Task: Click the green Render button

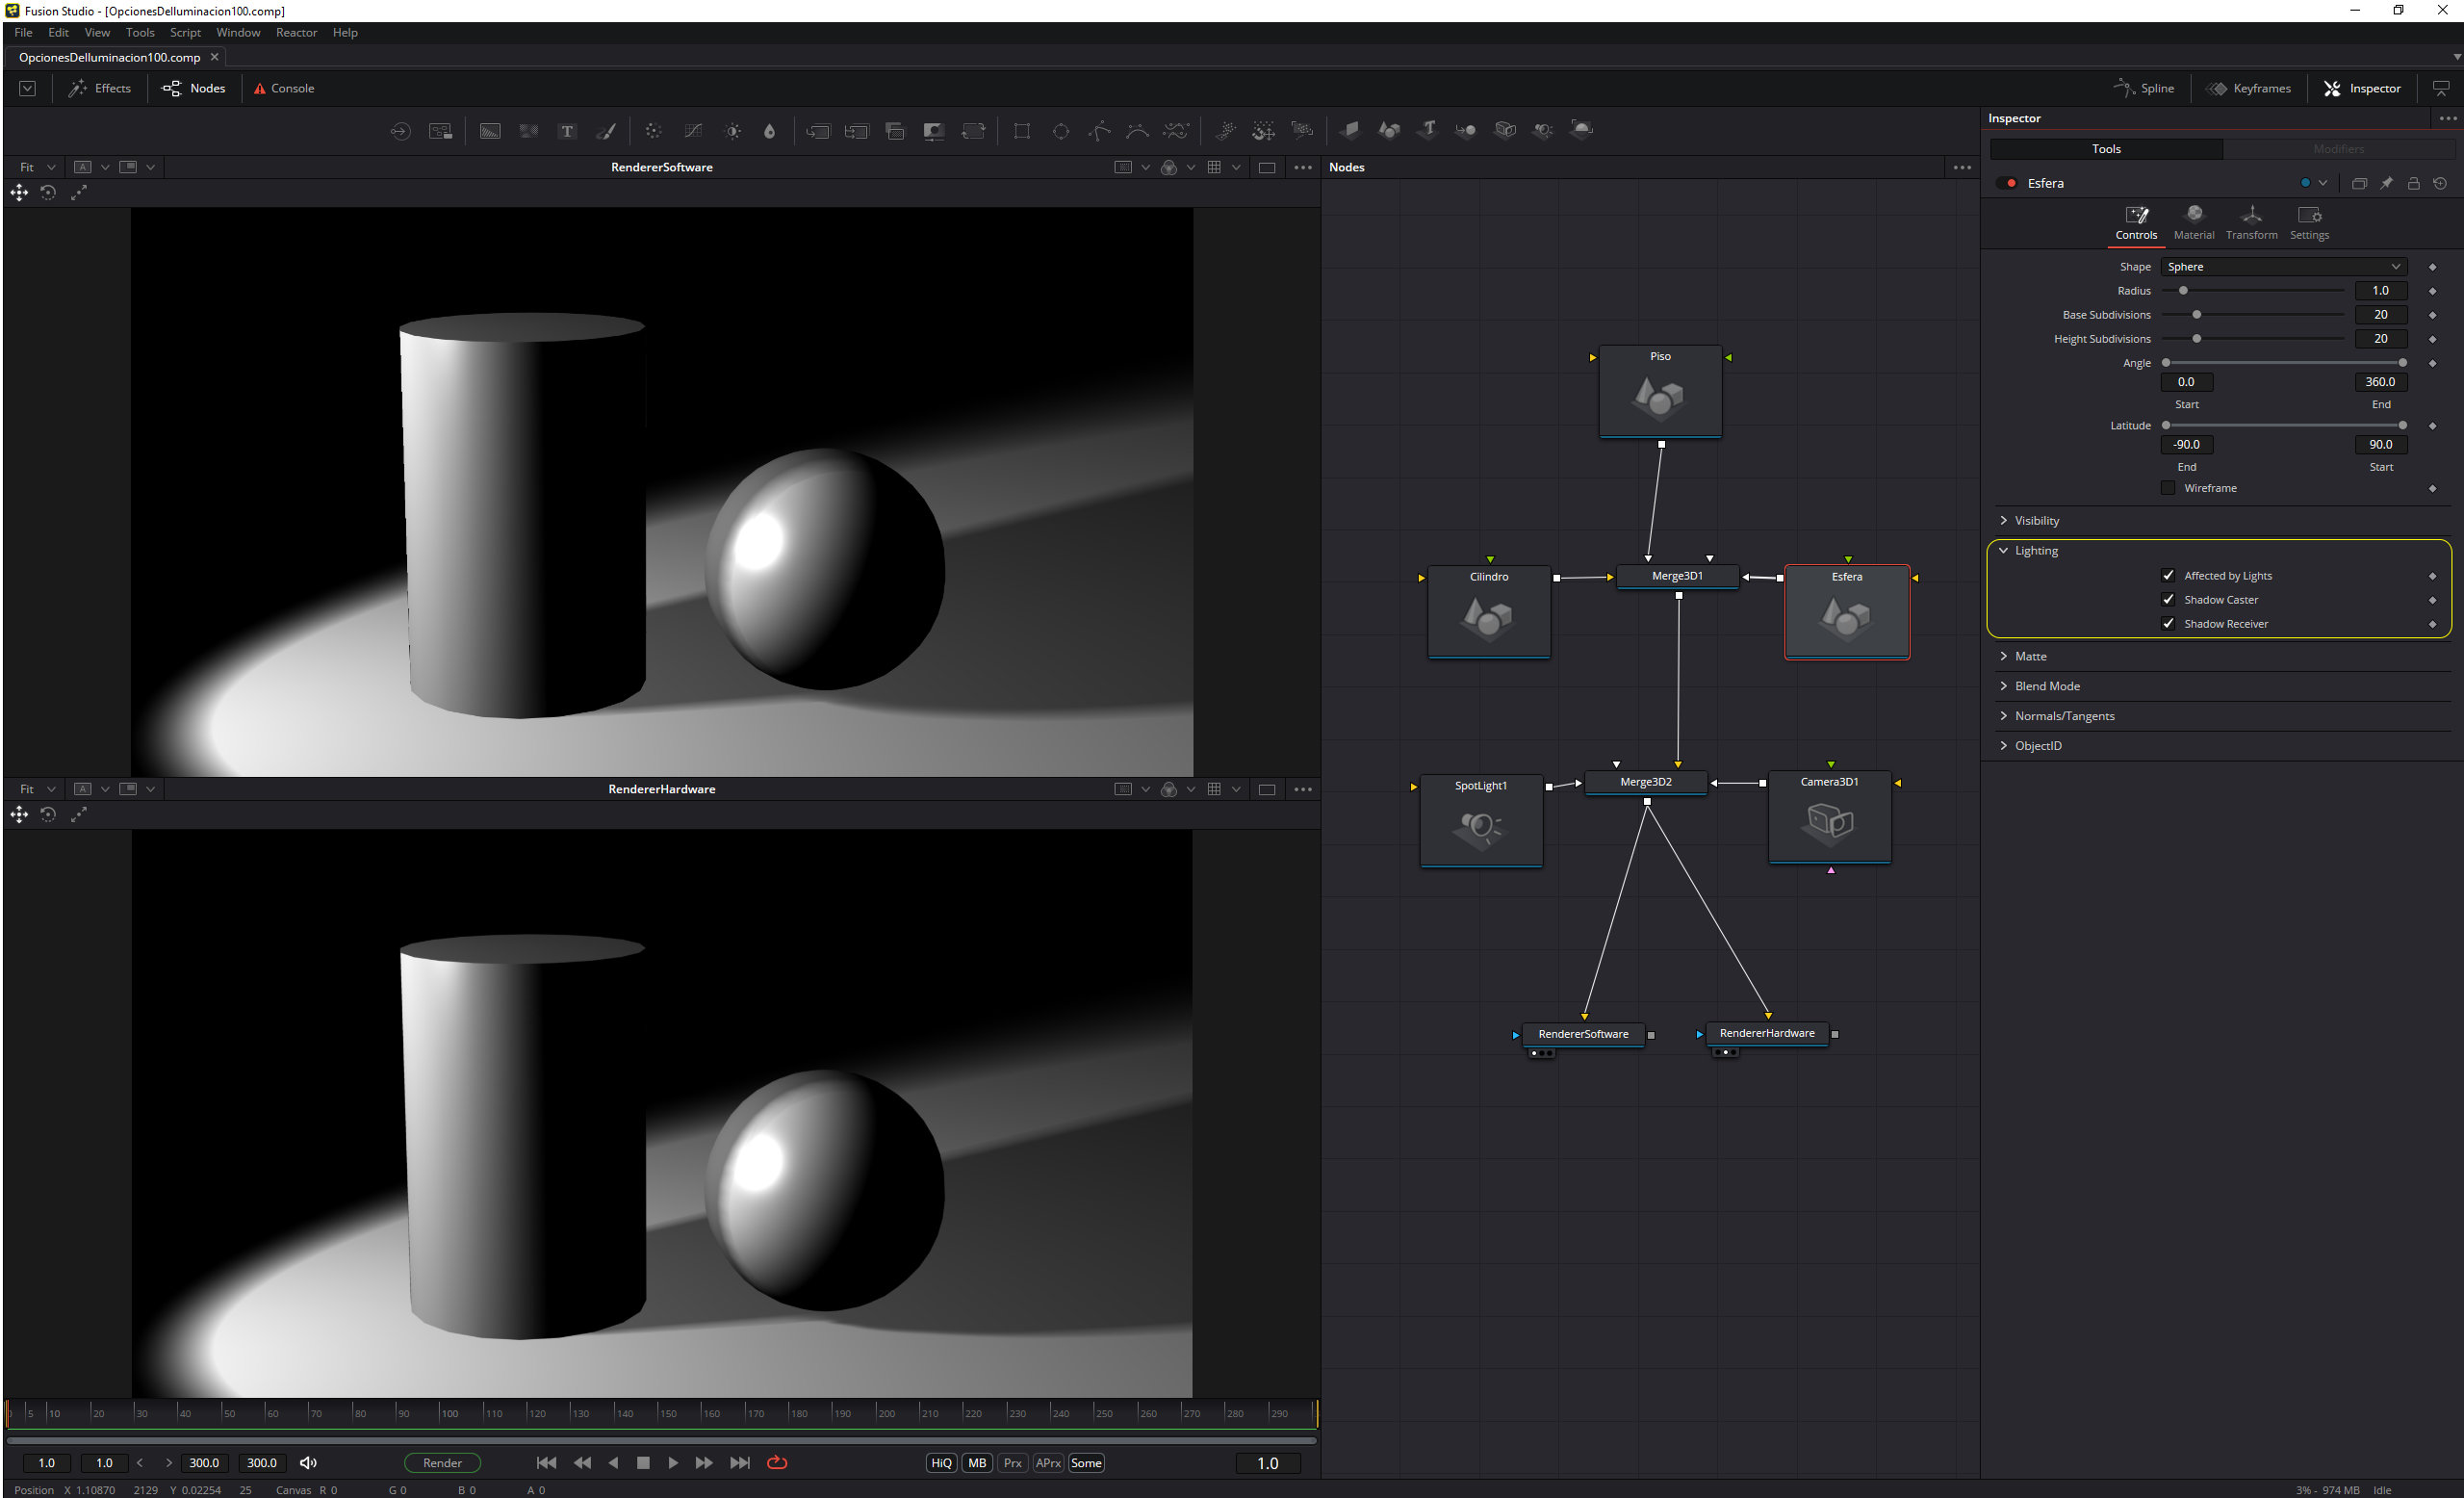Action: [442, 1462]
